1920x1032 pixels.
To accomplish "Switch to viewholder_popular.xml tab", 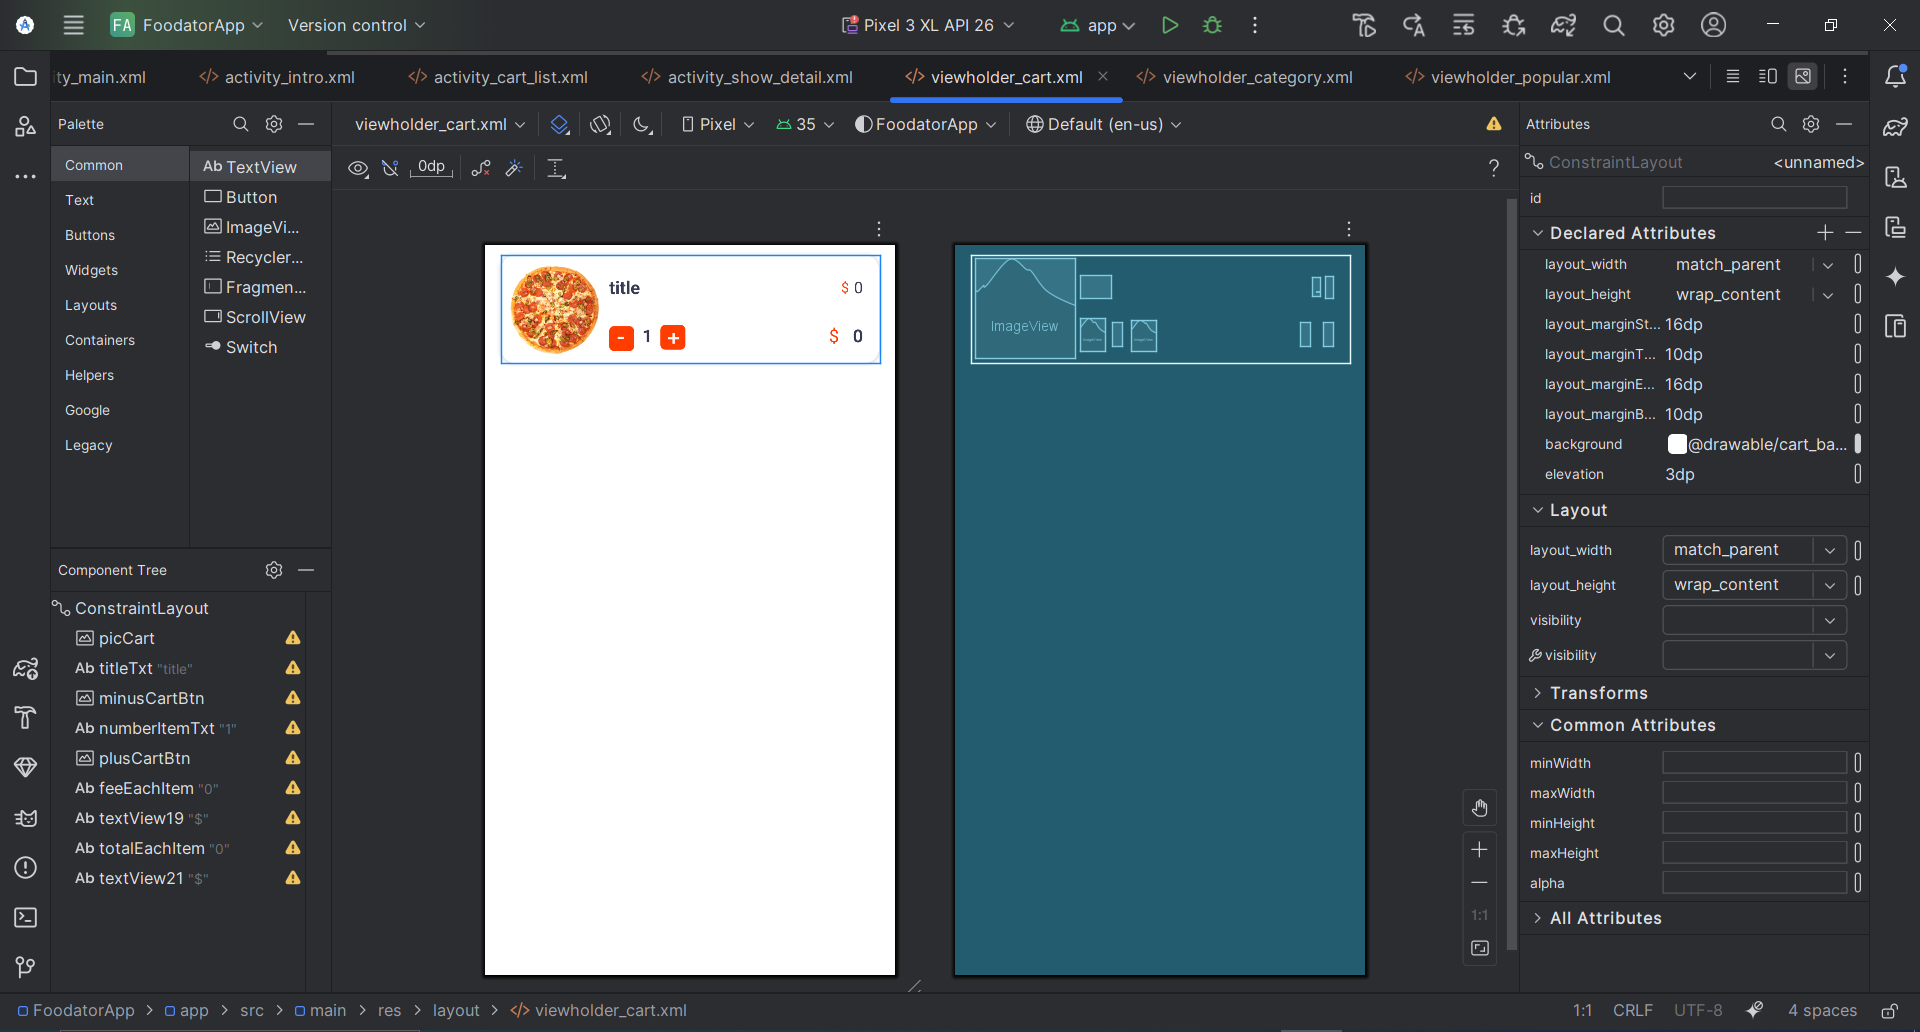I will [1508, 77].
